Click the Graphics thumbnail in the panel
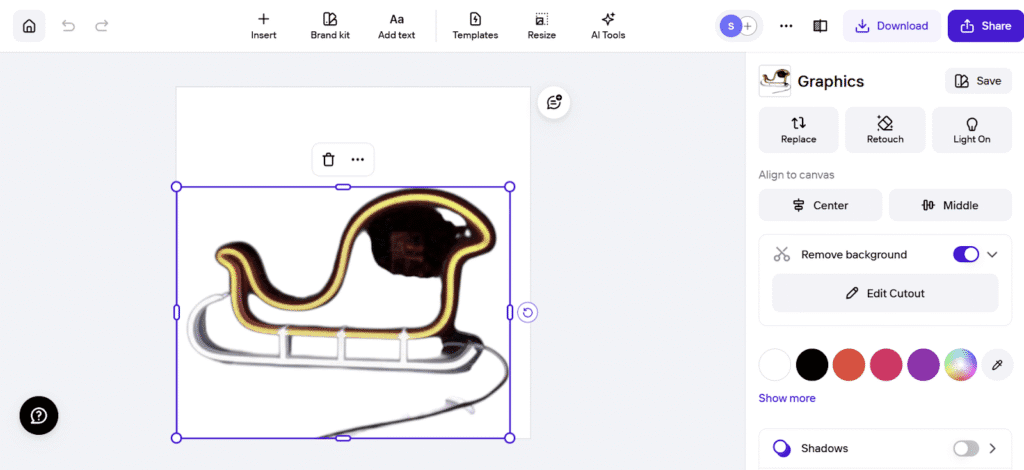This screenshot has width=1024, height=470. click(775, 81)
